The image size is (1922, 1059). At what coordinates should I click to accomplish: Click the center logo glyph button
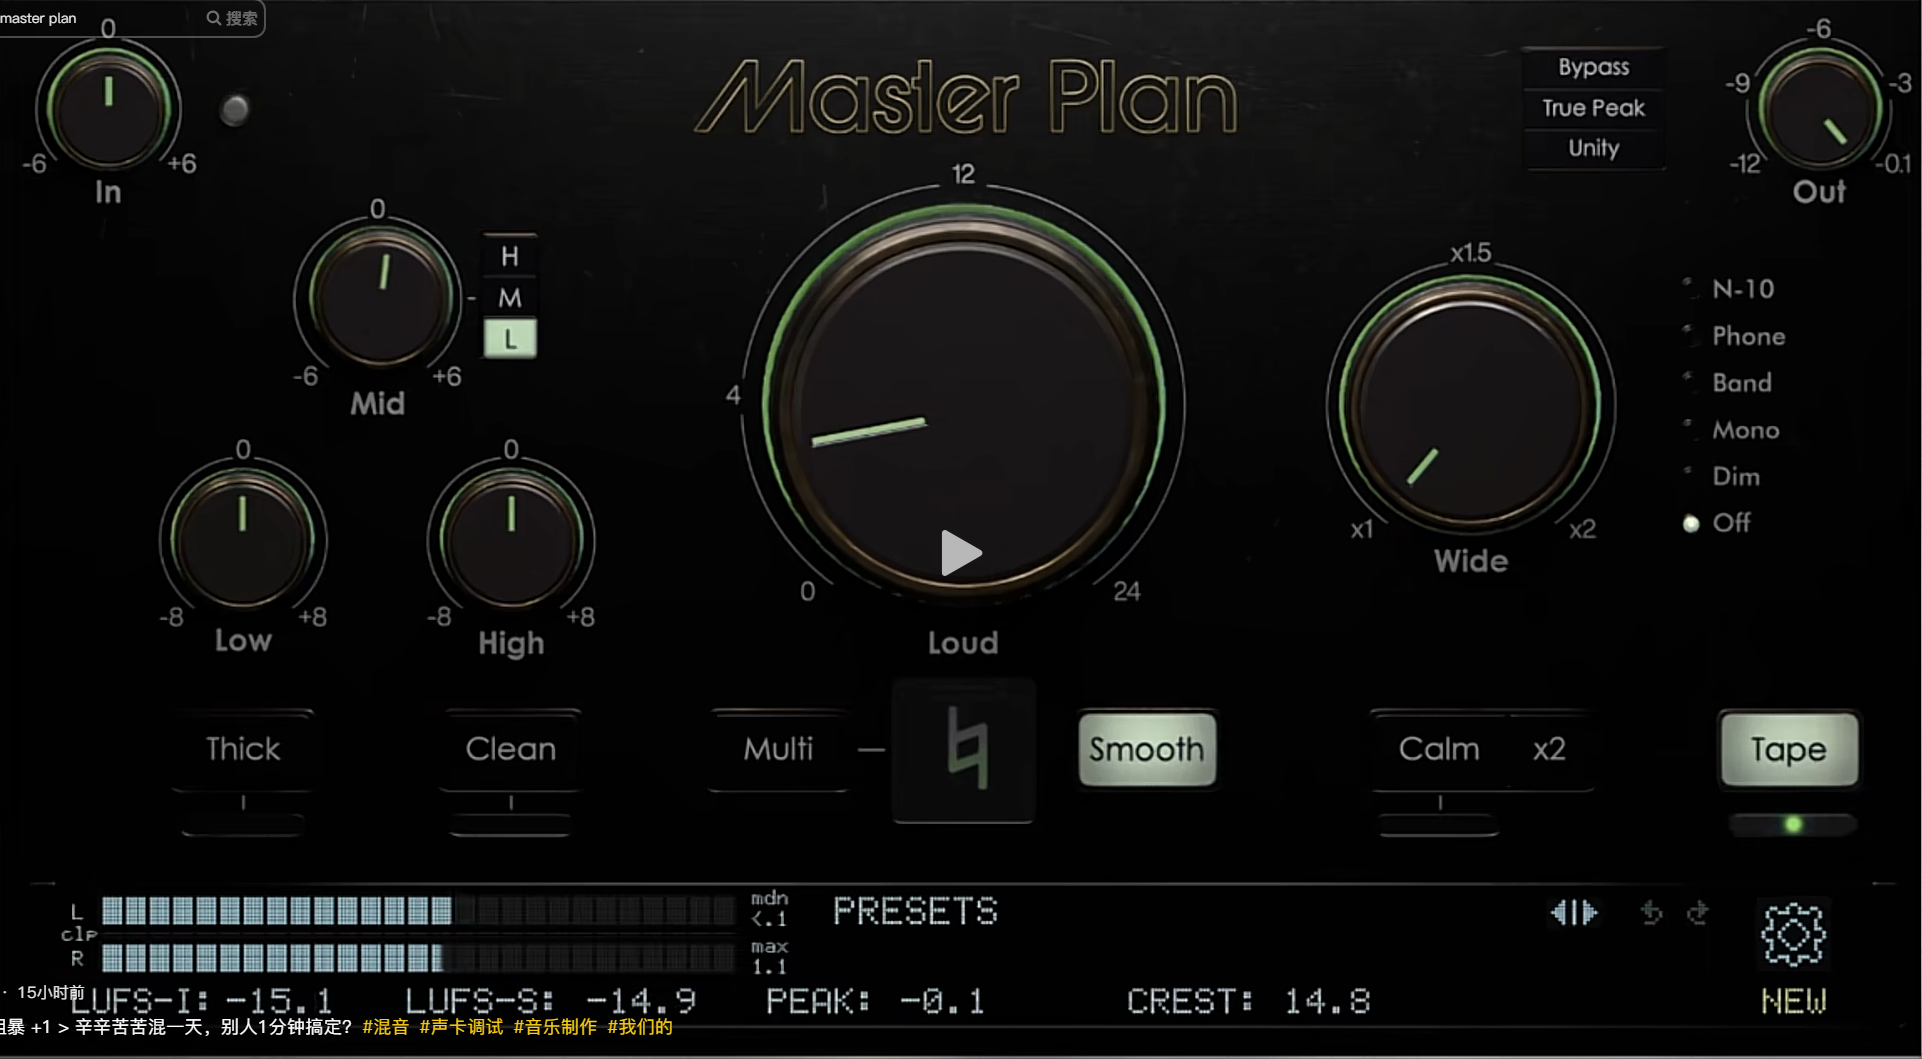(963, 751)
